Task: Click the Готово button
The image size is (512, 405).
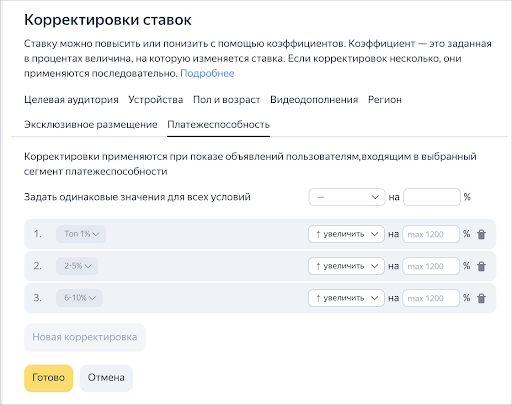Action: [49, 378]
